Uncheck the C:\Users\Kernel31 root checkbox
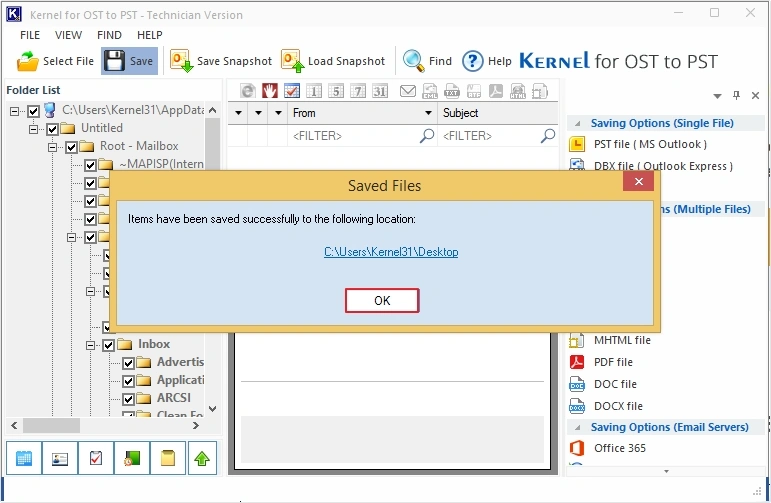 pos(33,111)
